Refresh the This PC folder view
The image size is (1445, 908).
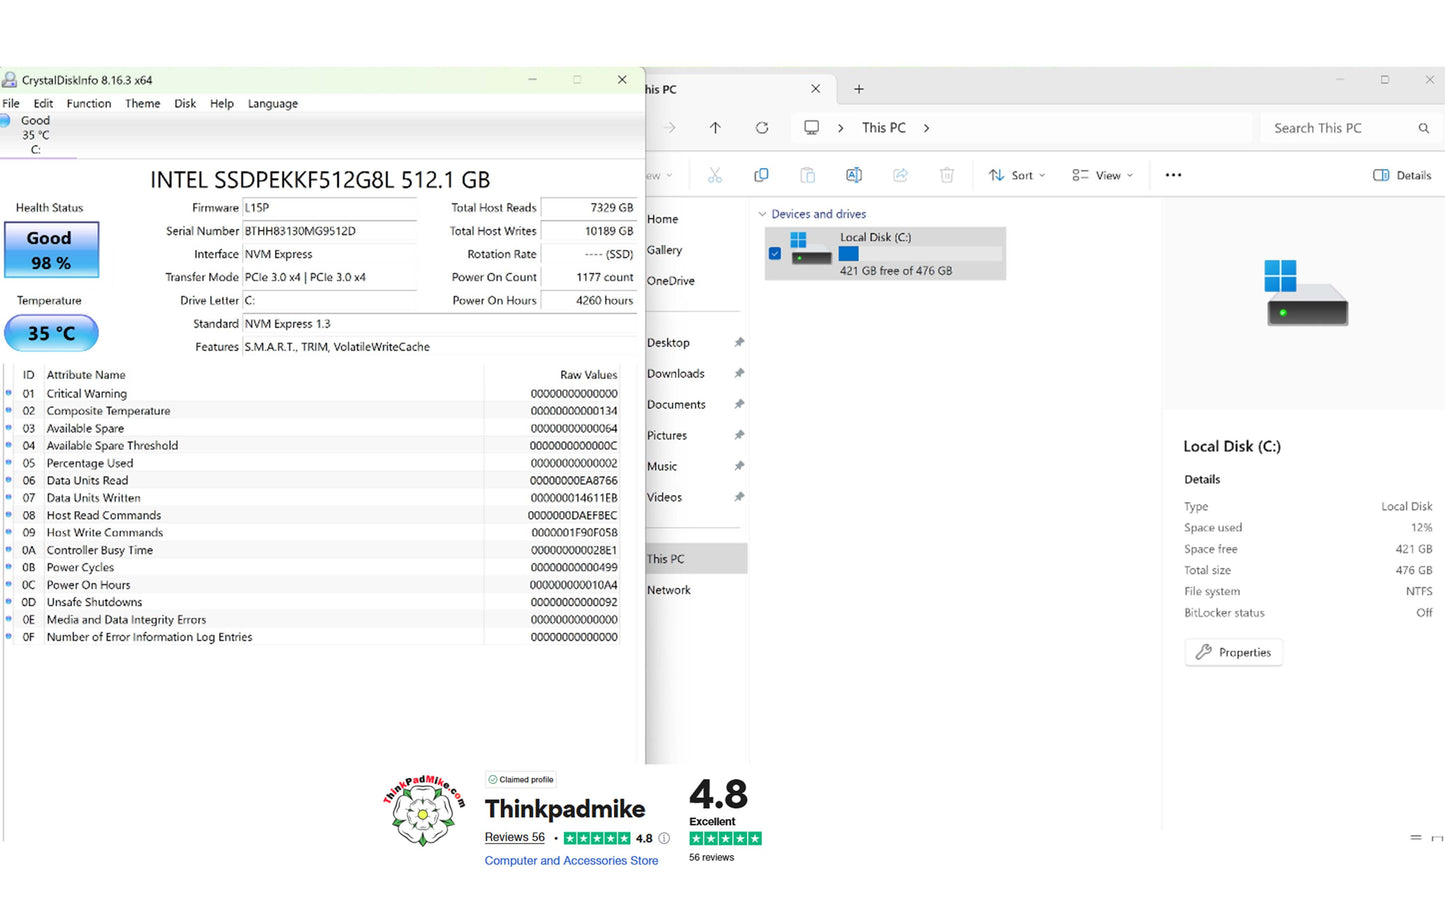click(762, 128)
